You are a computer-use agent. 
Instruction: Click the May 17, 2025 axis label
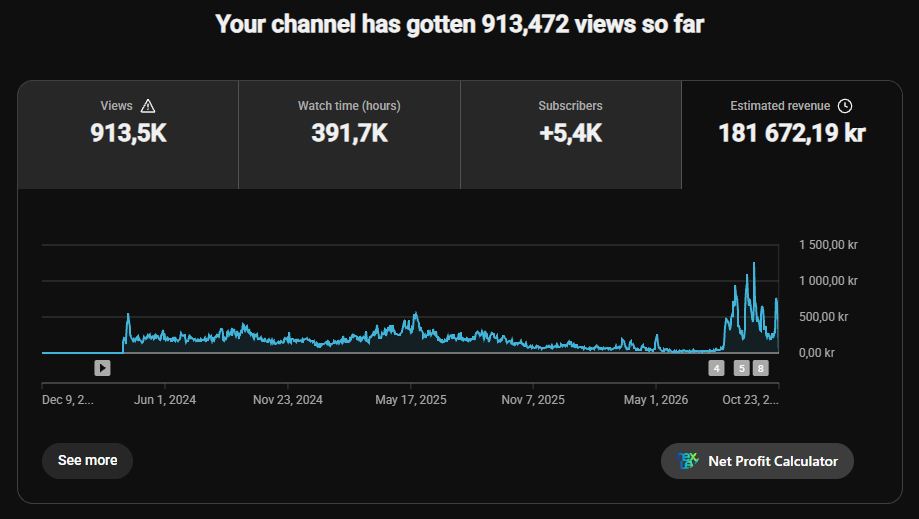[411, 400]
